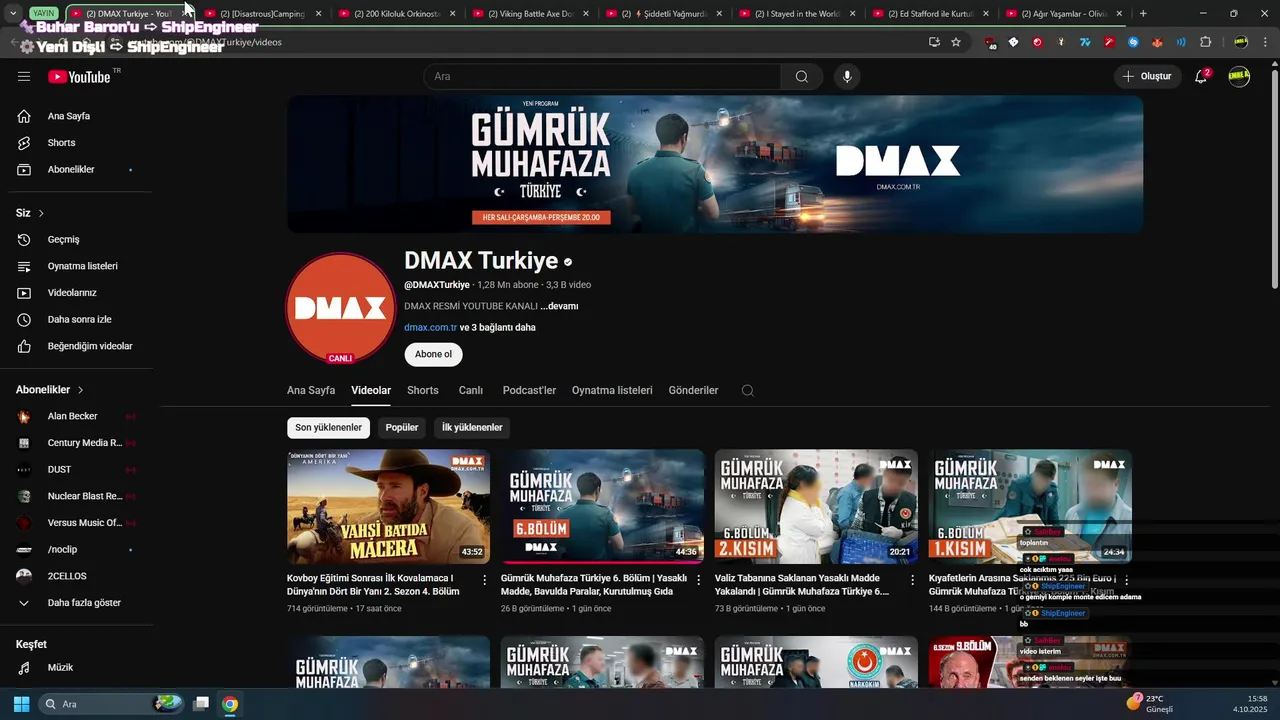
Task: Switch to the channel Shorts tab
Action: point(423,391)
